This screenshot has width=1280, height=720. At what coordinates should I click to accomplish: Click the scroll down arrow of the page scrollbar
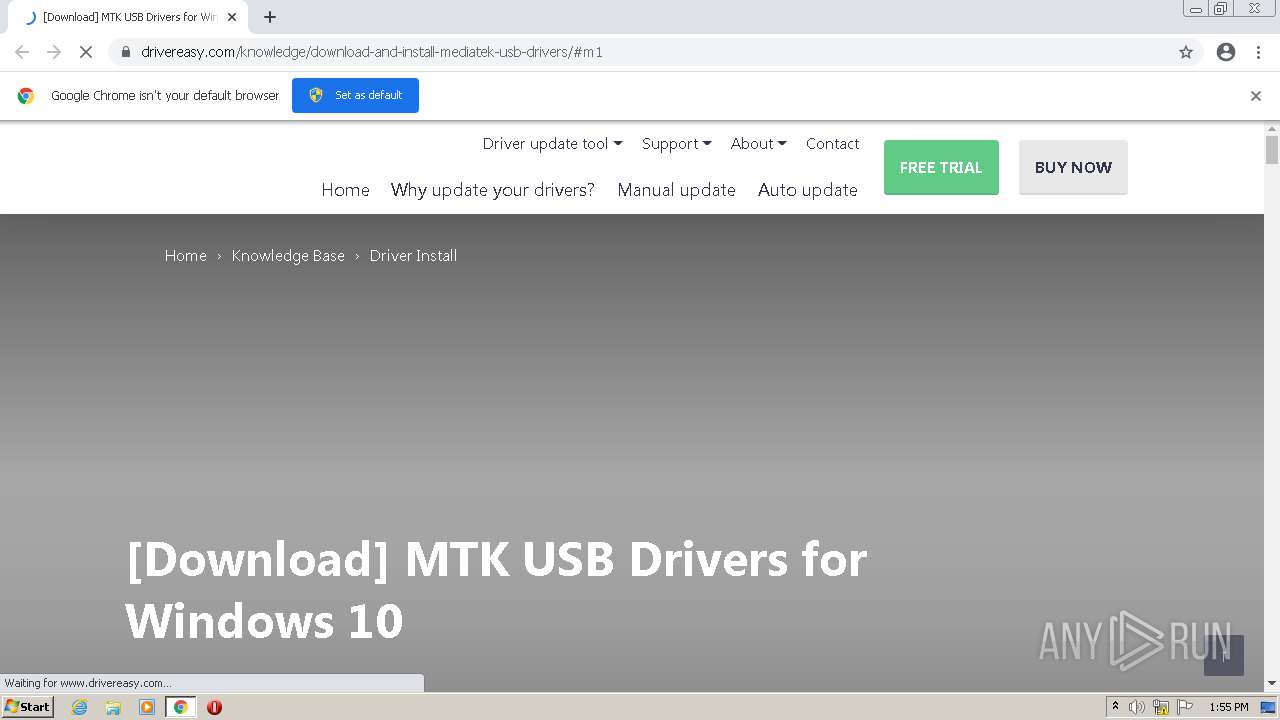pos(1272,684)
